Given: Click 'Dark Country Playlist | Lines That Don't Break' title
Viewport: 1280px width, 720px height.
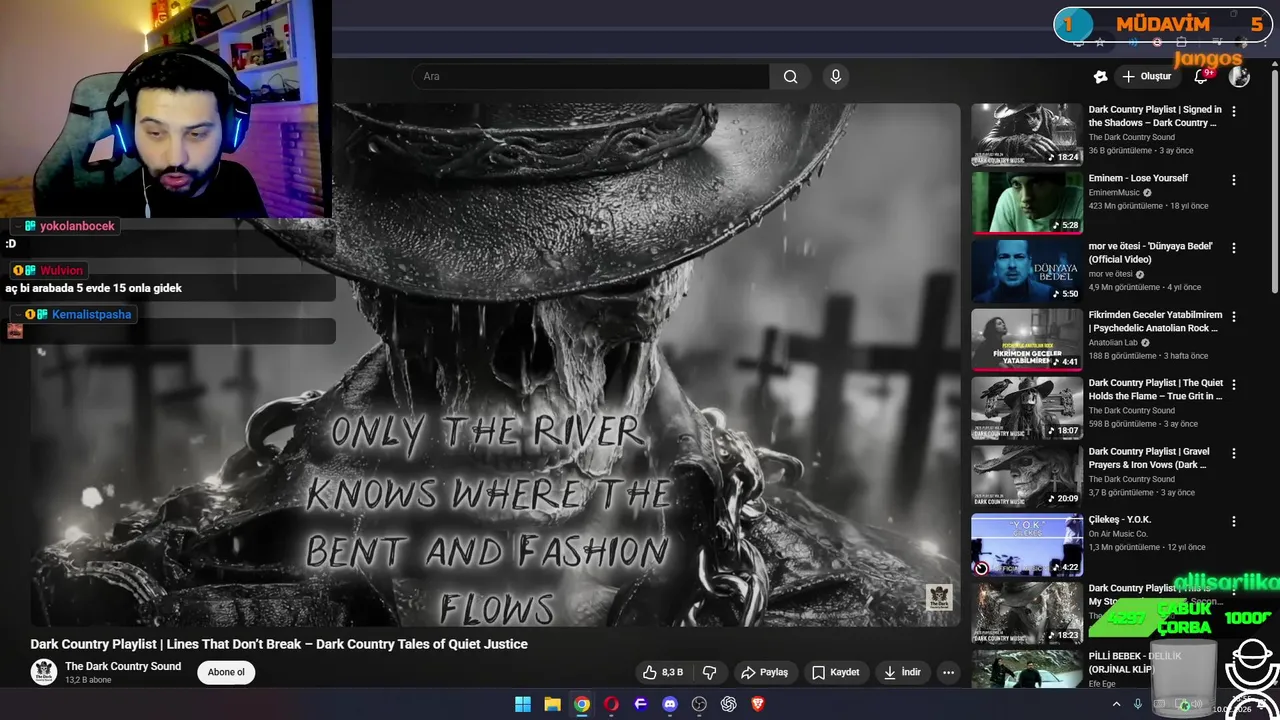Looking at the screenshot, I should pos(279,644).
